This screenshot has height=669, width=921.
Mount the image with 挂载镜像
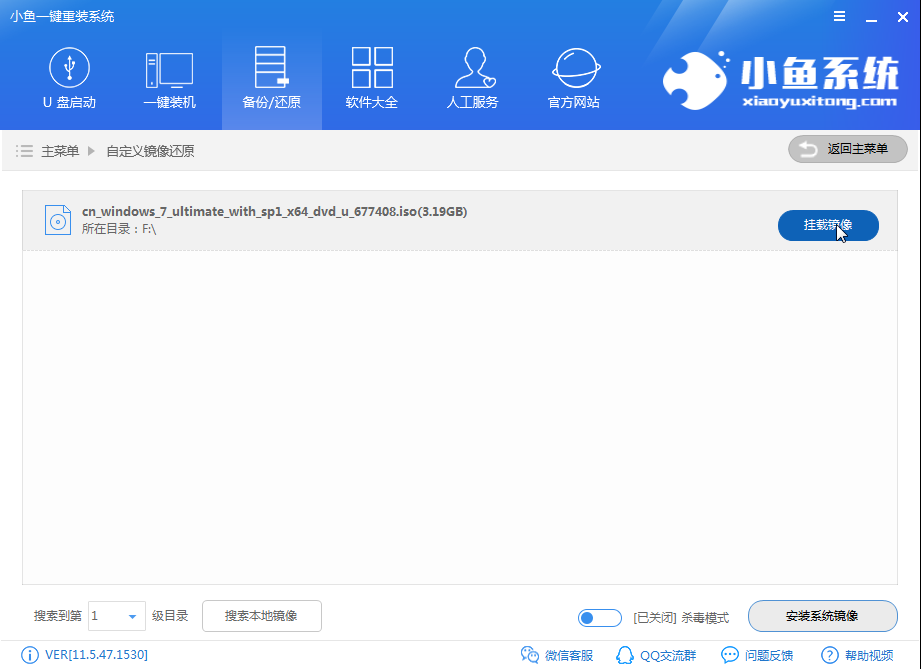pyautogui.click(x=828, y=225)
